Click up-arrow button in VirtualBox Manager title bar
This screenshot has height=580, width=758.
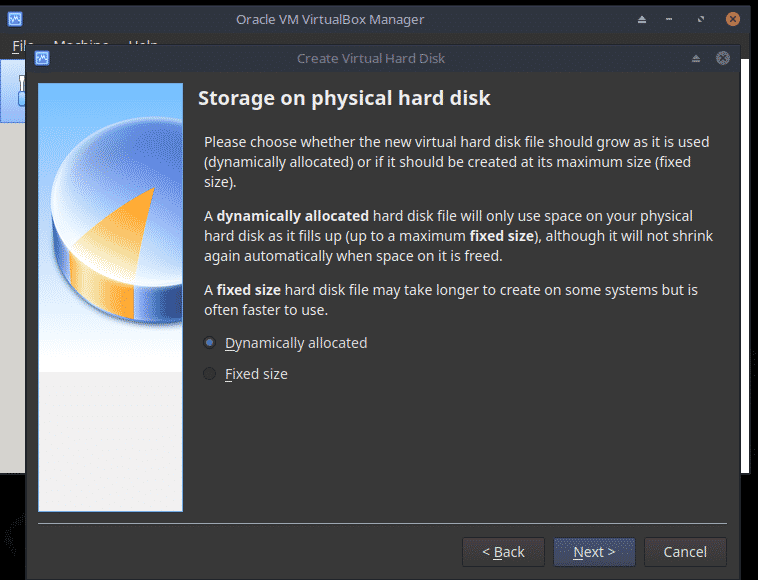click(641, 19)
